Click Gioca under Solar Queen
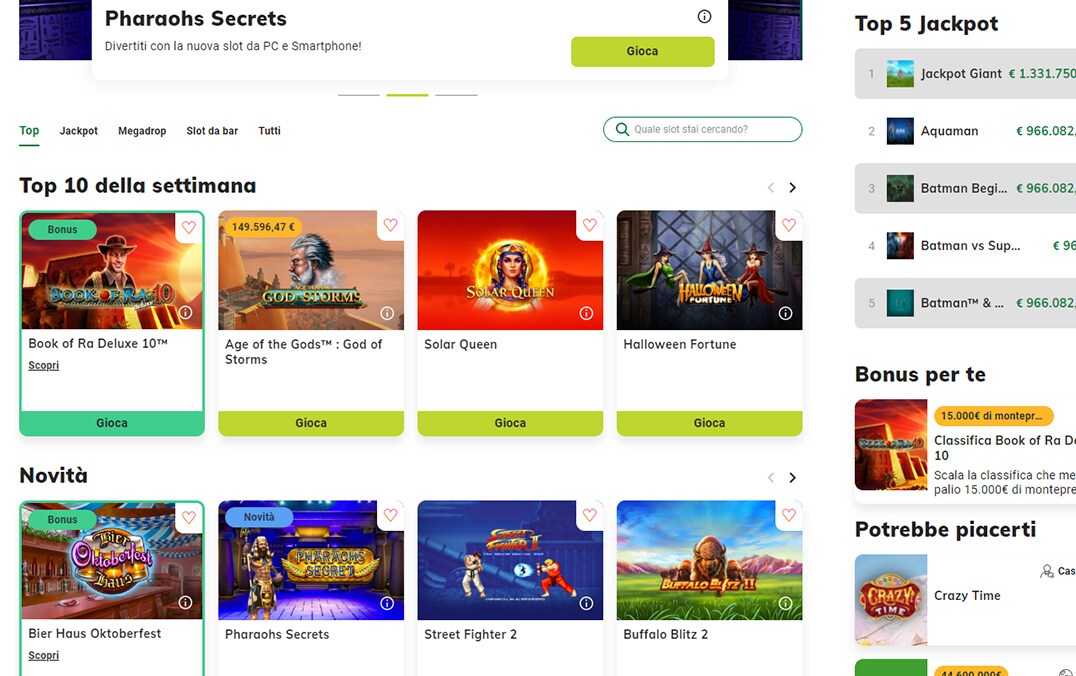 [510, 423]
